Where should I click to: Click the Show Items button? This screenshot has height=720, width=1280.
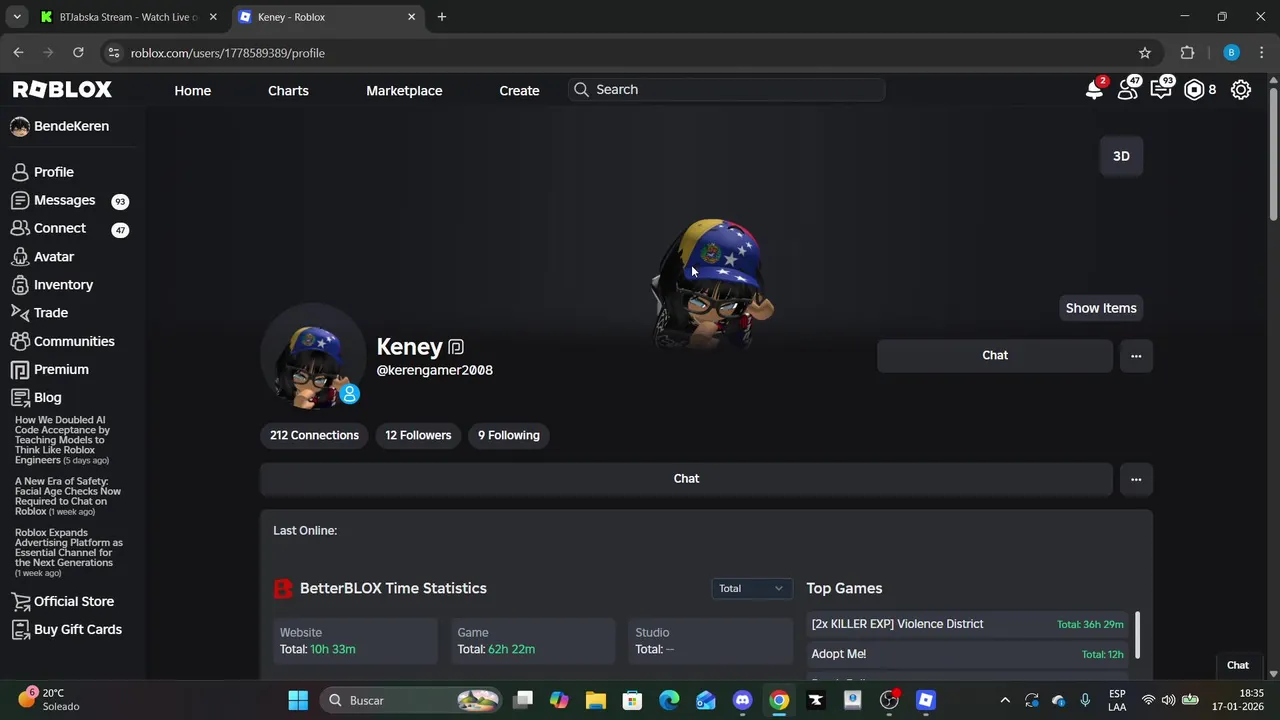pyautogui.click(x=1101, y=308)
